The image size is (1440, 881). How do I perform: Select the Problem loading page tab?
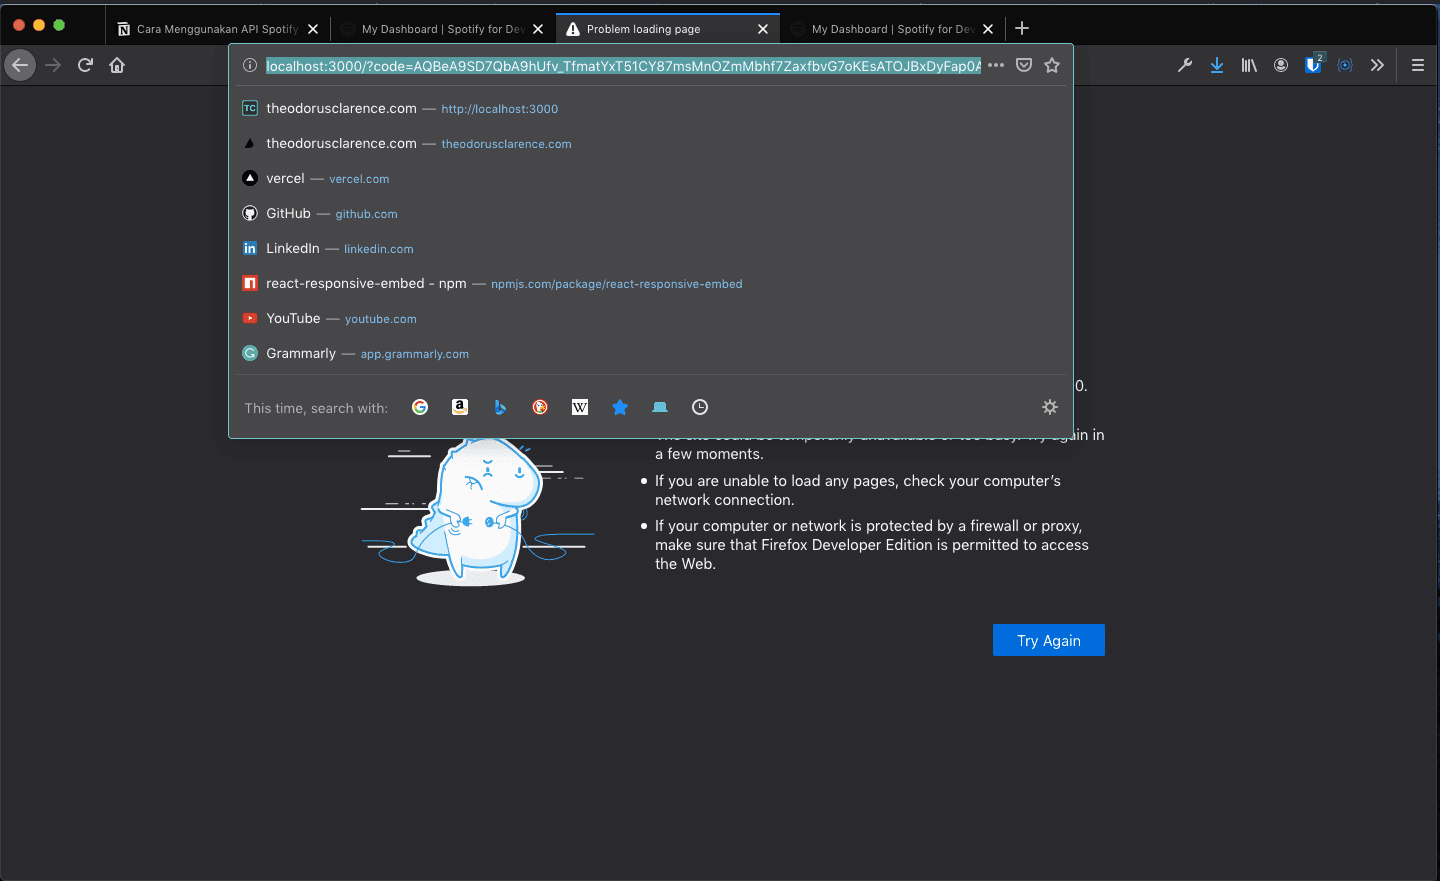coord(667,29)
